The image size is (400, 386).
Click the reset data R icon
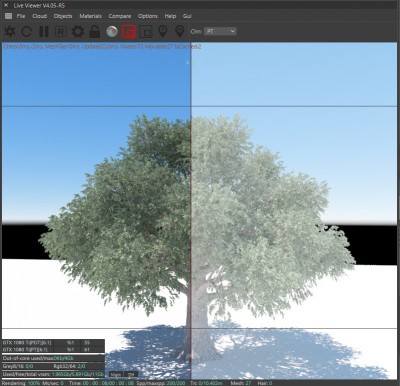click(x=61, y=31)
